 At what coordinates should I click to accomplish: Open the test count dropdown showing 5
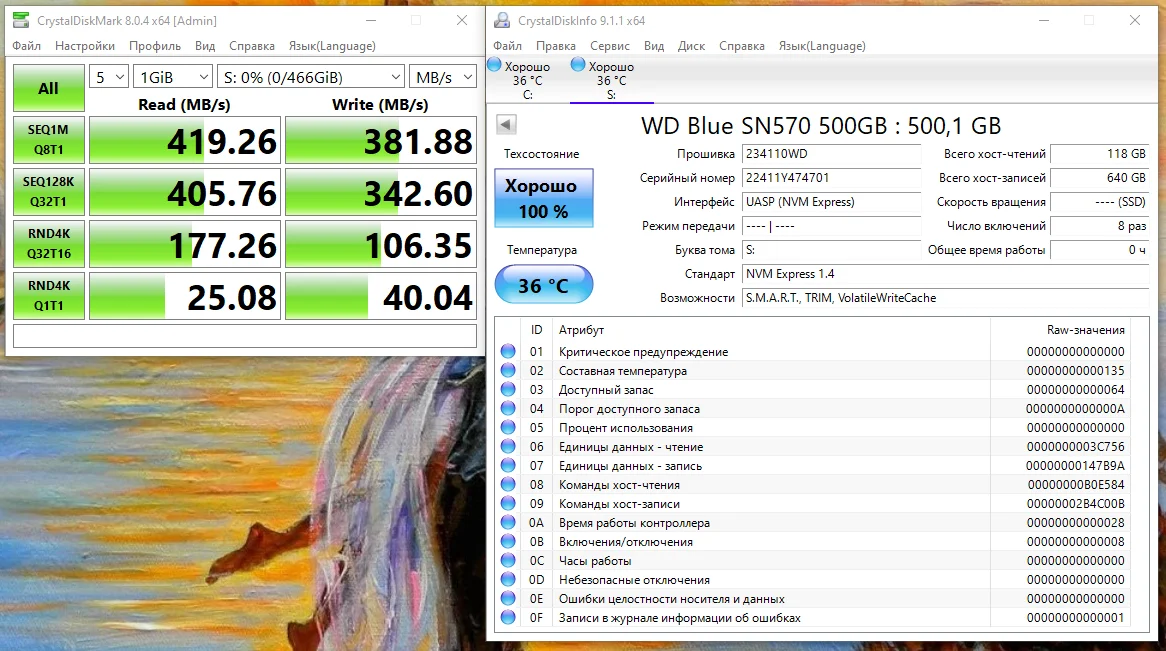tap(109, 77)
